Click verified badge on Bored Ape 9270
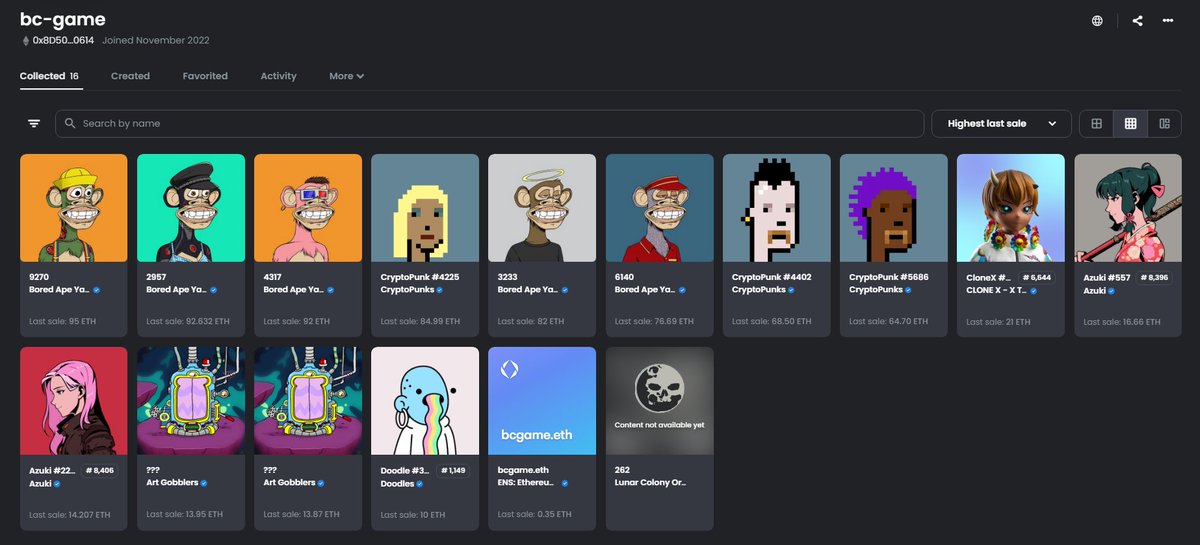 click(96, 289)
